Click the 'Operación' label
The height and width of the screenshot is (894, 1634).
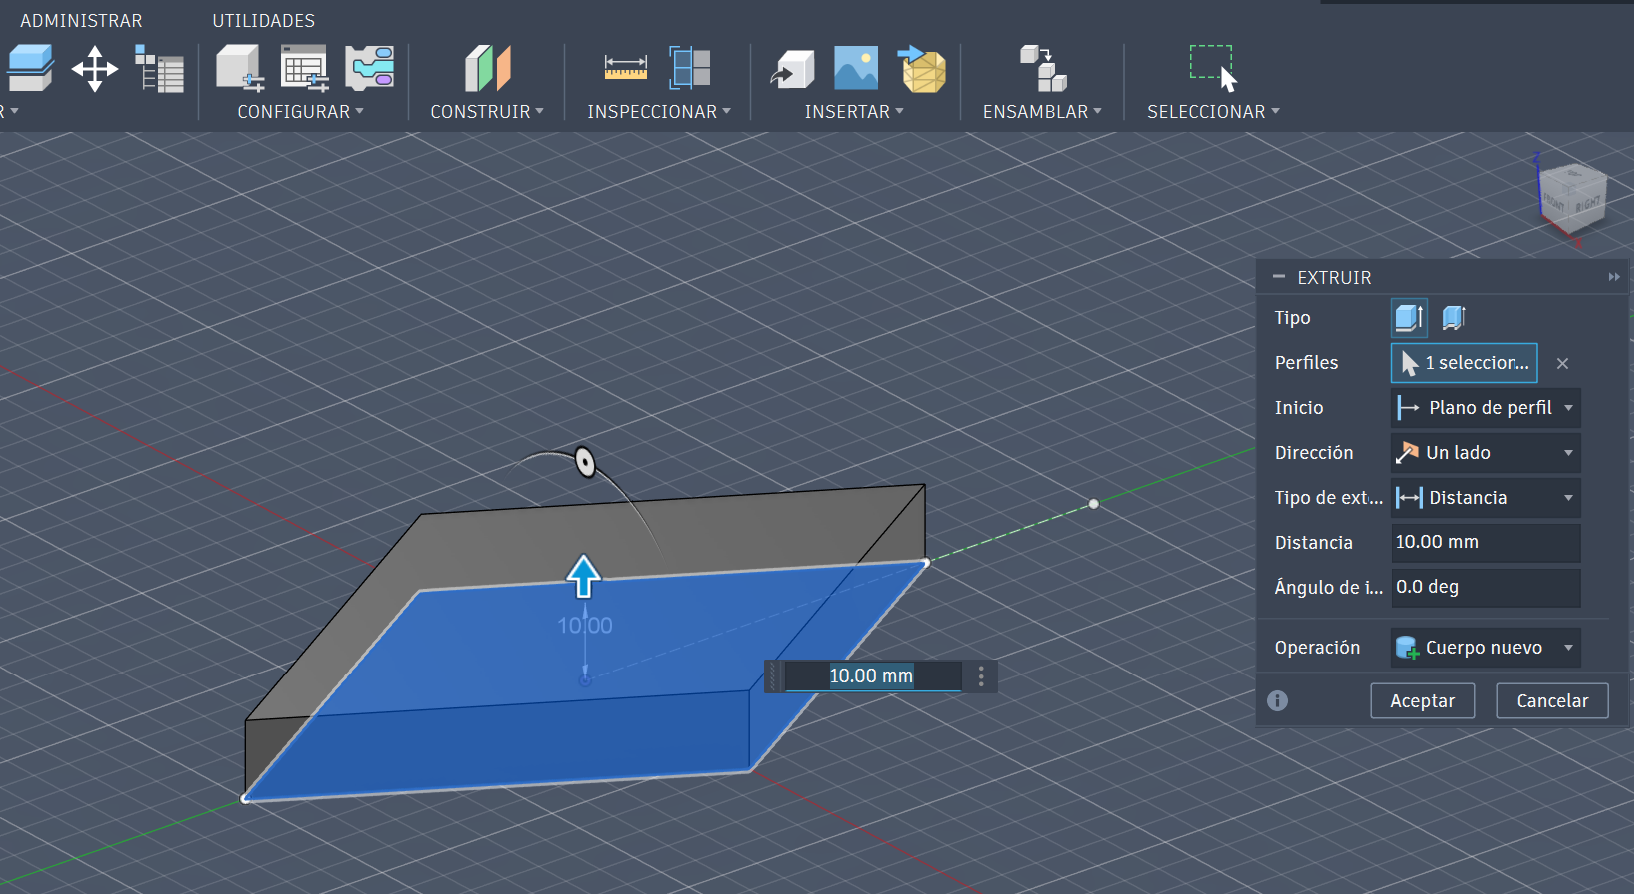point(1317,648)
